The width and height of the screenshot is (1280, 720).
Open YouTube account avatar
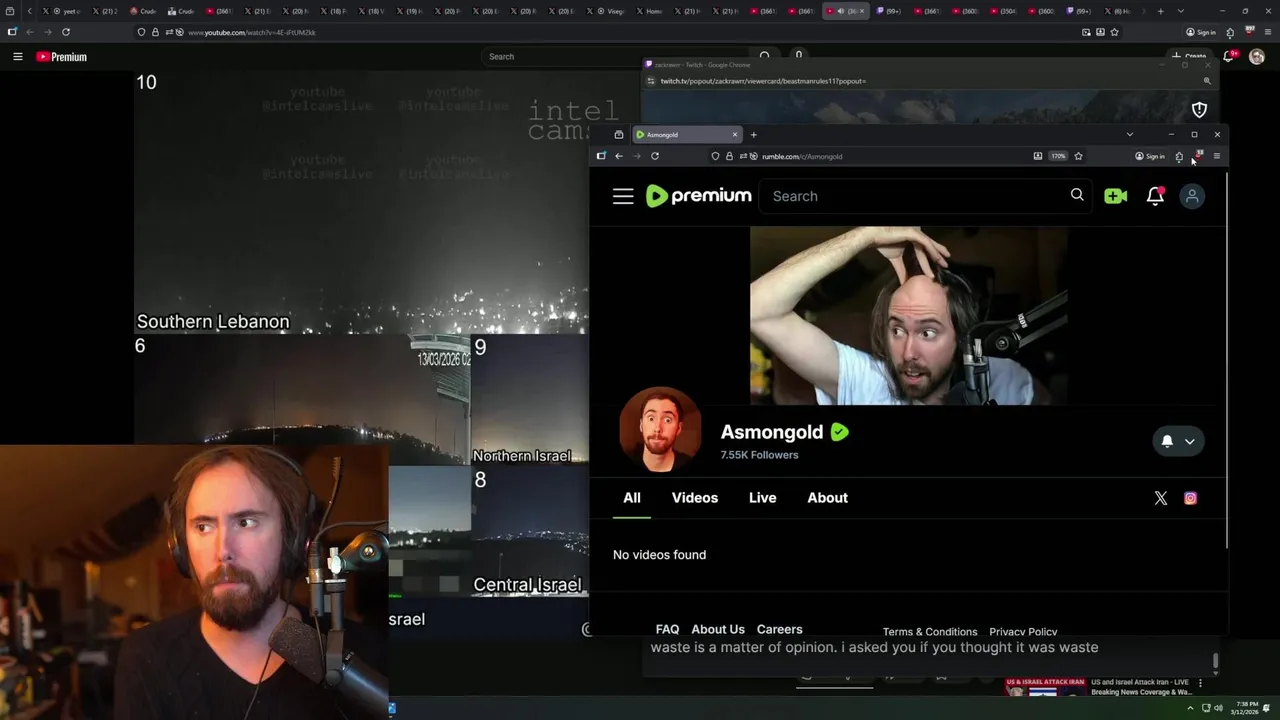tap(1257, 56)
